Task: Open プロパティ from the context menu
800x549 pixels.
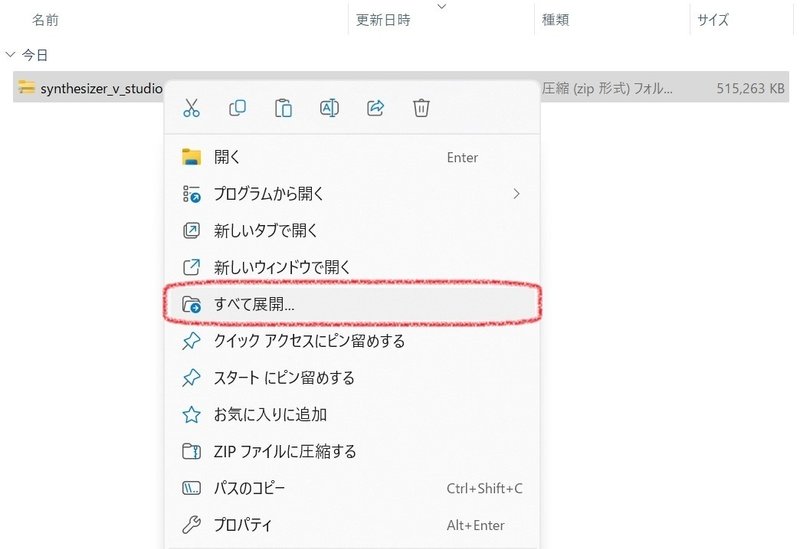Action: (x=352, y=525)
